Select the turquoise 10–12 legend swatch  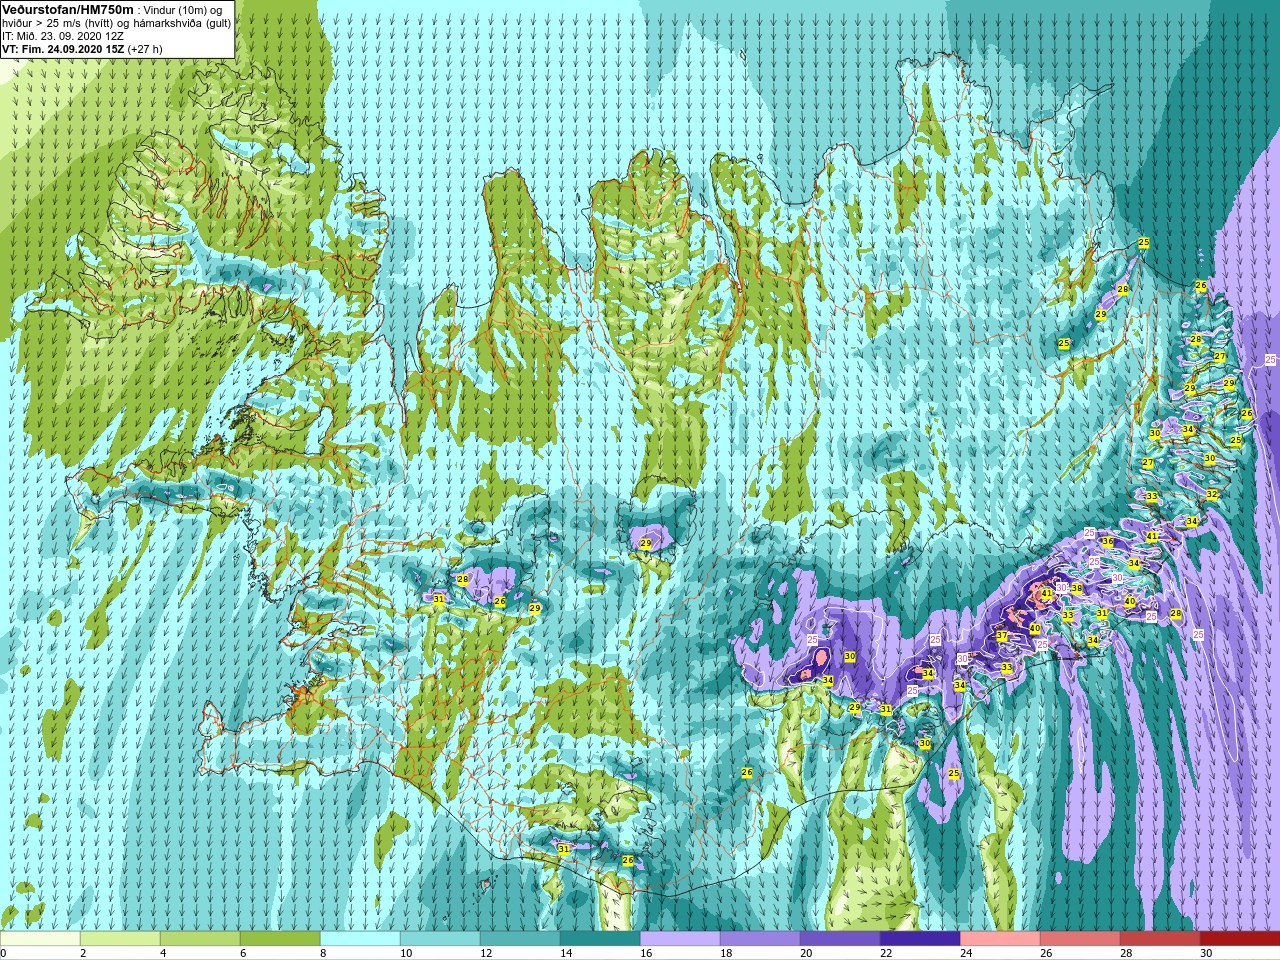[x=440, y=939]
